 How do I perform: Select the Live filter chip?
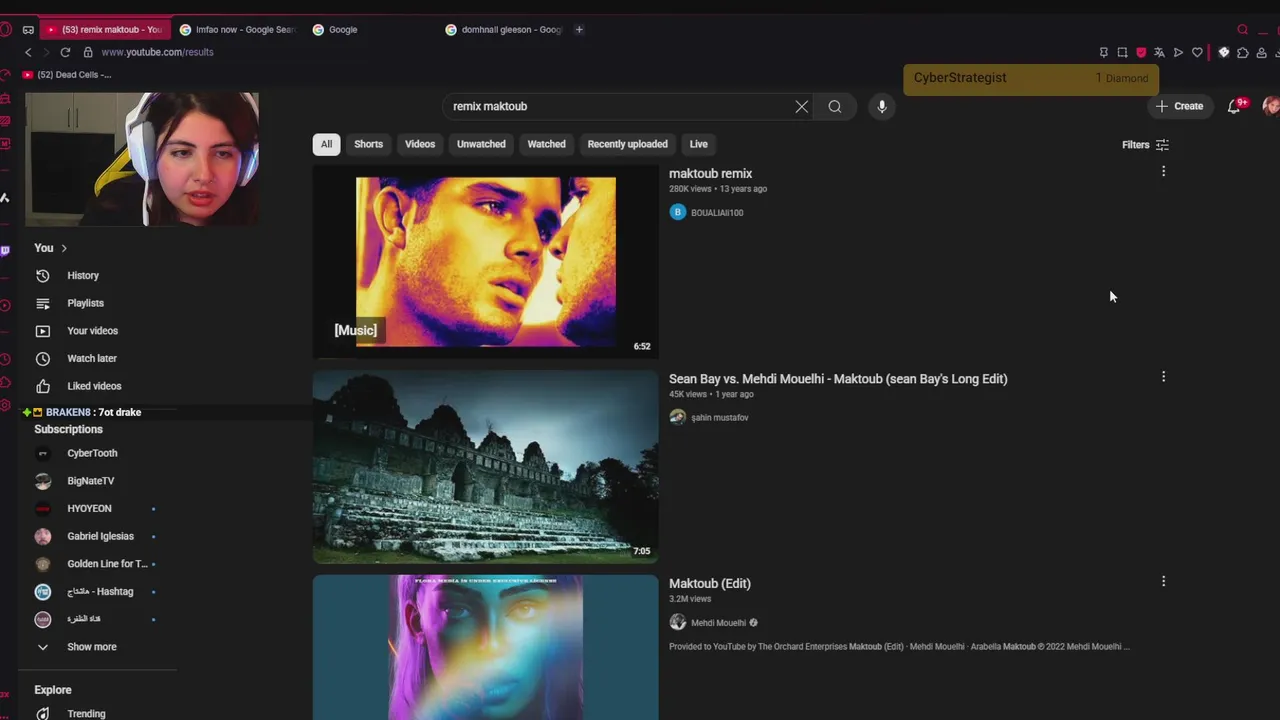click(x=698, y=144)
